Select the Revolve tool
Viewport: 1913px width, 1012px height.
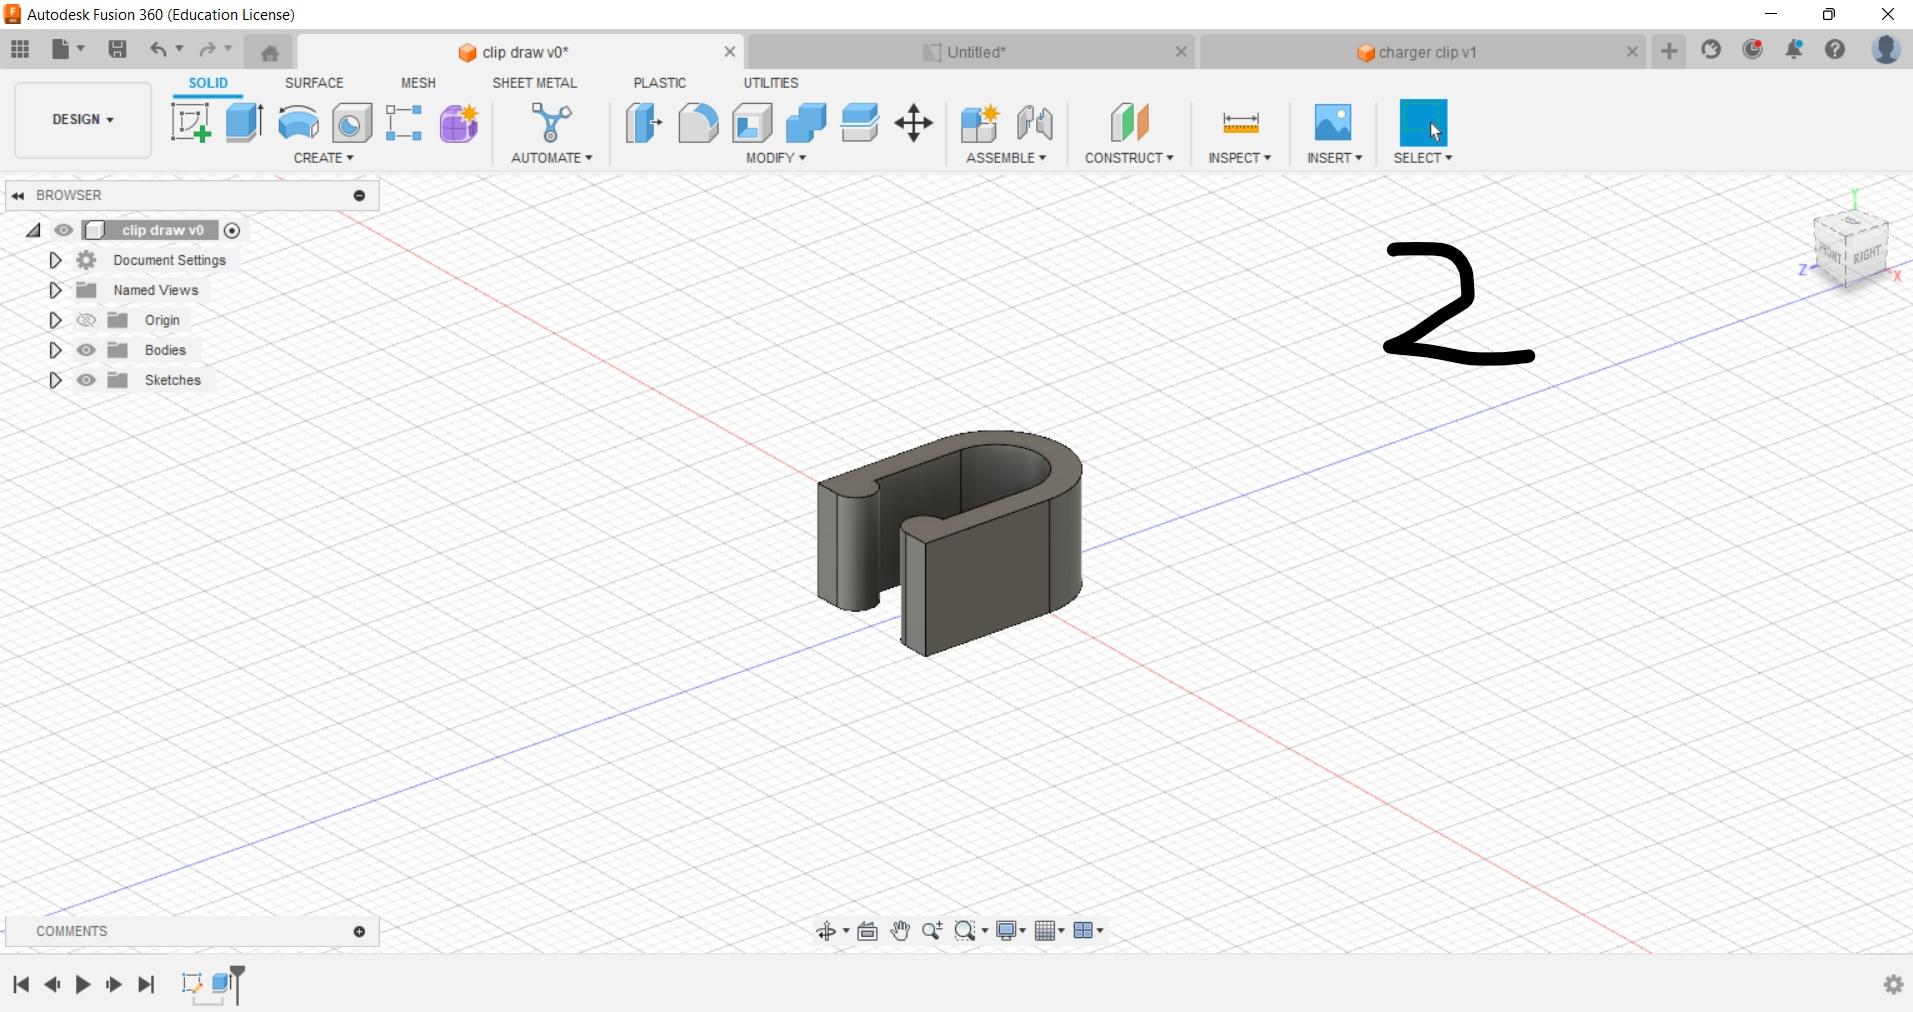(298, 123)
